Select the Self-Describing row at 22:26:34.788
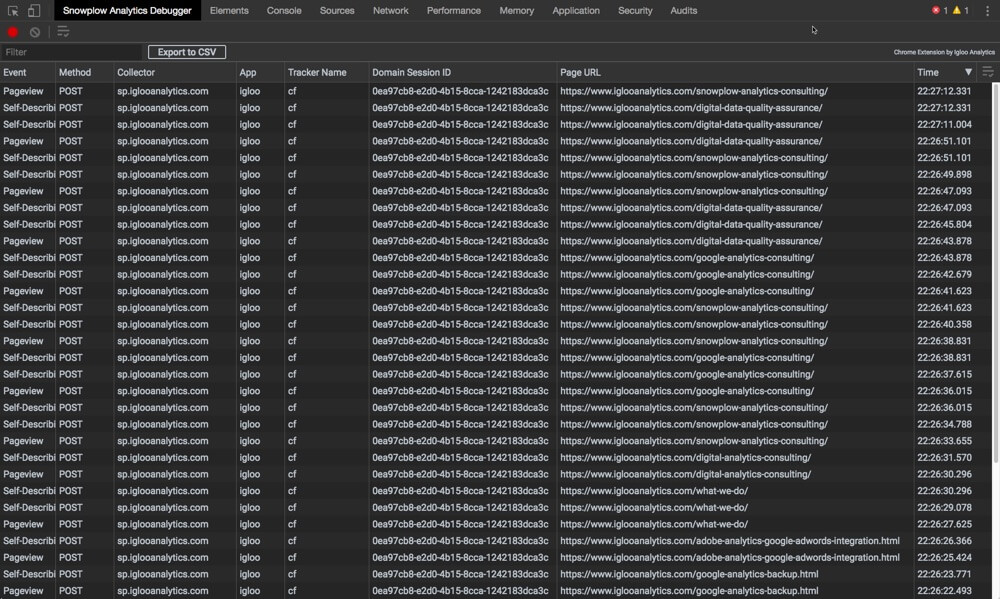The width and height of the screenshot is (1000, 599). [x=496, y=424]
